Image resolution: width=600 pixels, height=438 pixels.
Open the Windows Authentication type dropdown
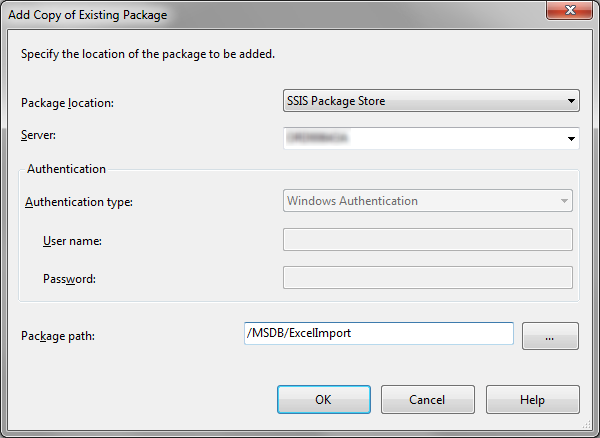click(428, 201)
